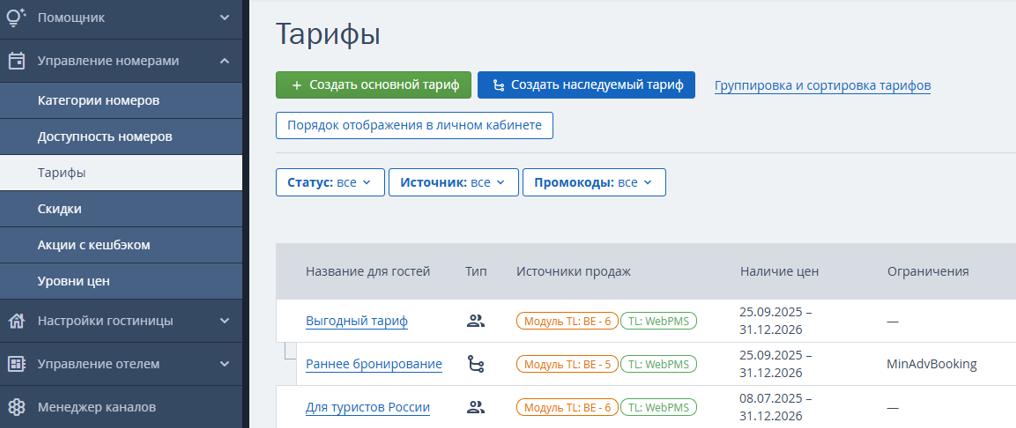Open the Статус filter dropdown
Image resolution: width=1016 pixels, height=428 pixels.
point(330,183)
